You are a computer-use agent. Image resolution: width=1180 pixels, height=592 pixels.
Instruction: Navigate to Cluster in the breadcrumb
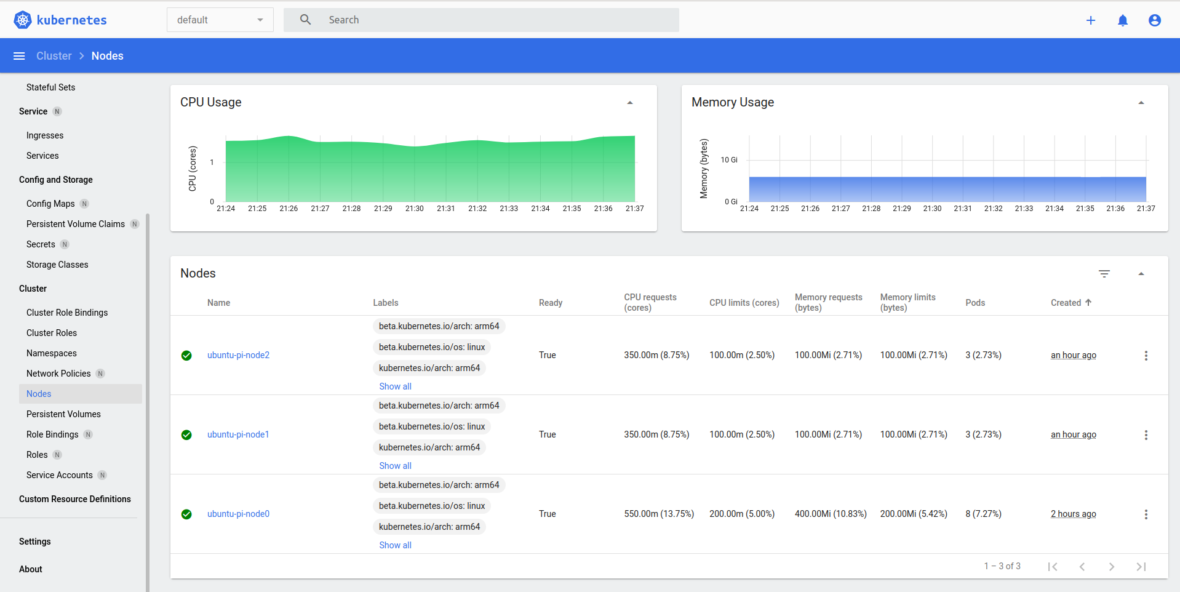(54, 55)
